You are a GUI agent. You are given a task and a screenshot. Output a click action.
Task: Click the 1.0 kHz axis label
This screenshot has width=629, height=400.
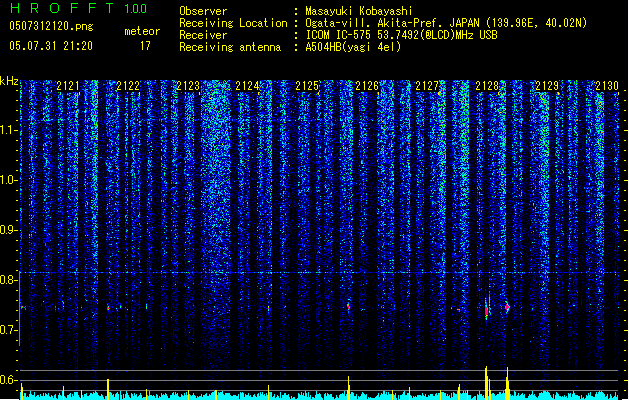click(8, 180)
